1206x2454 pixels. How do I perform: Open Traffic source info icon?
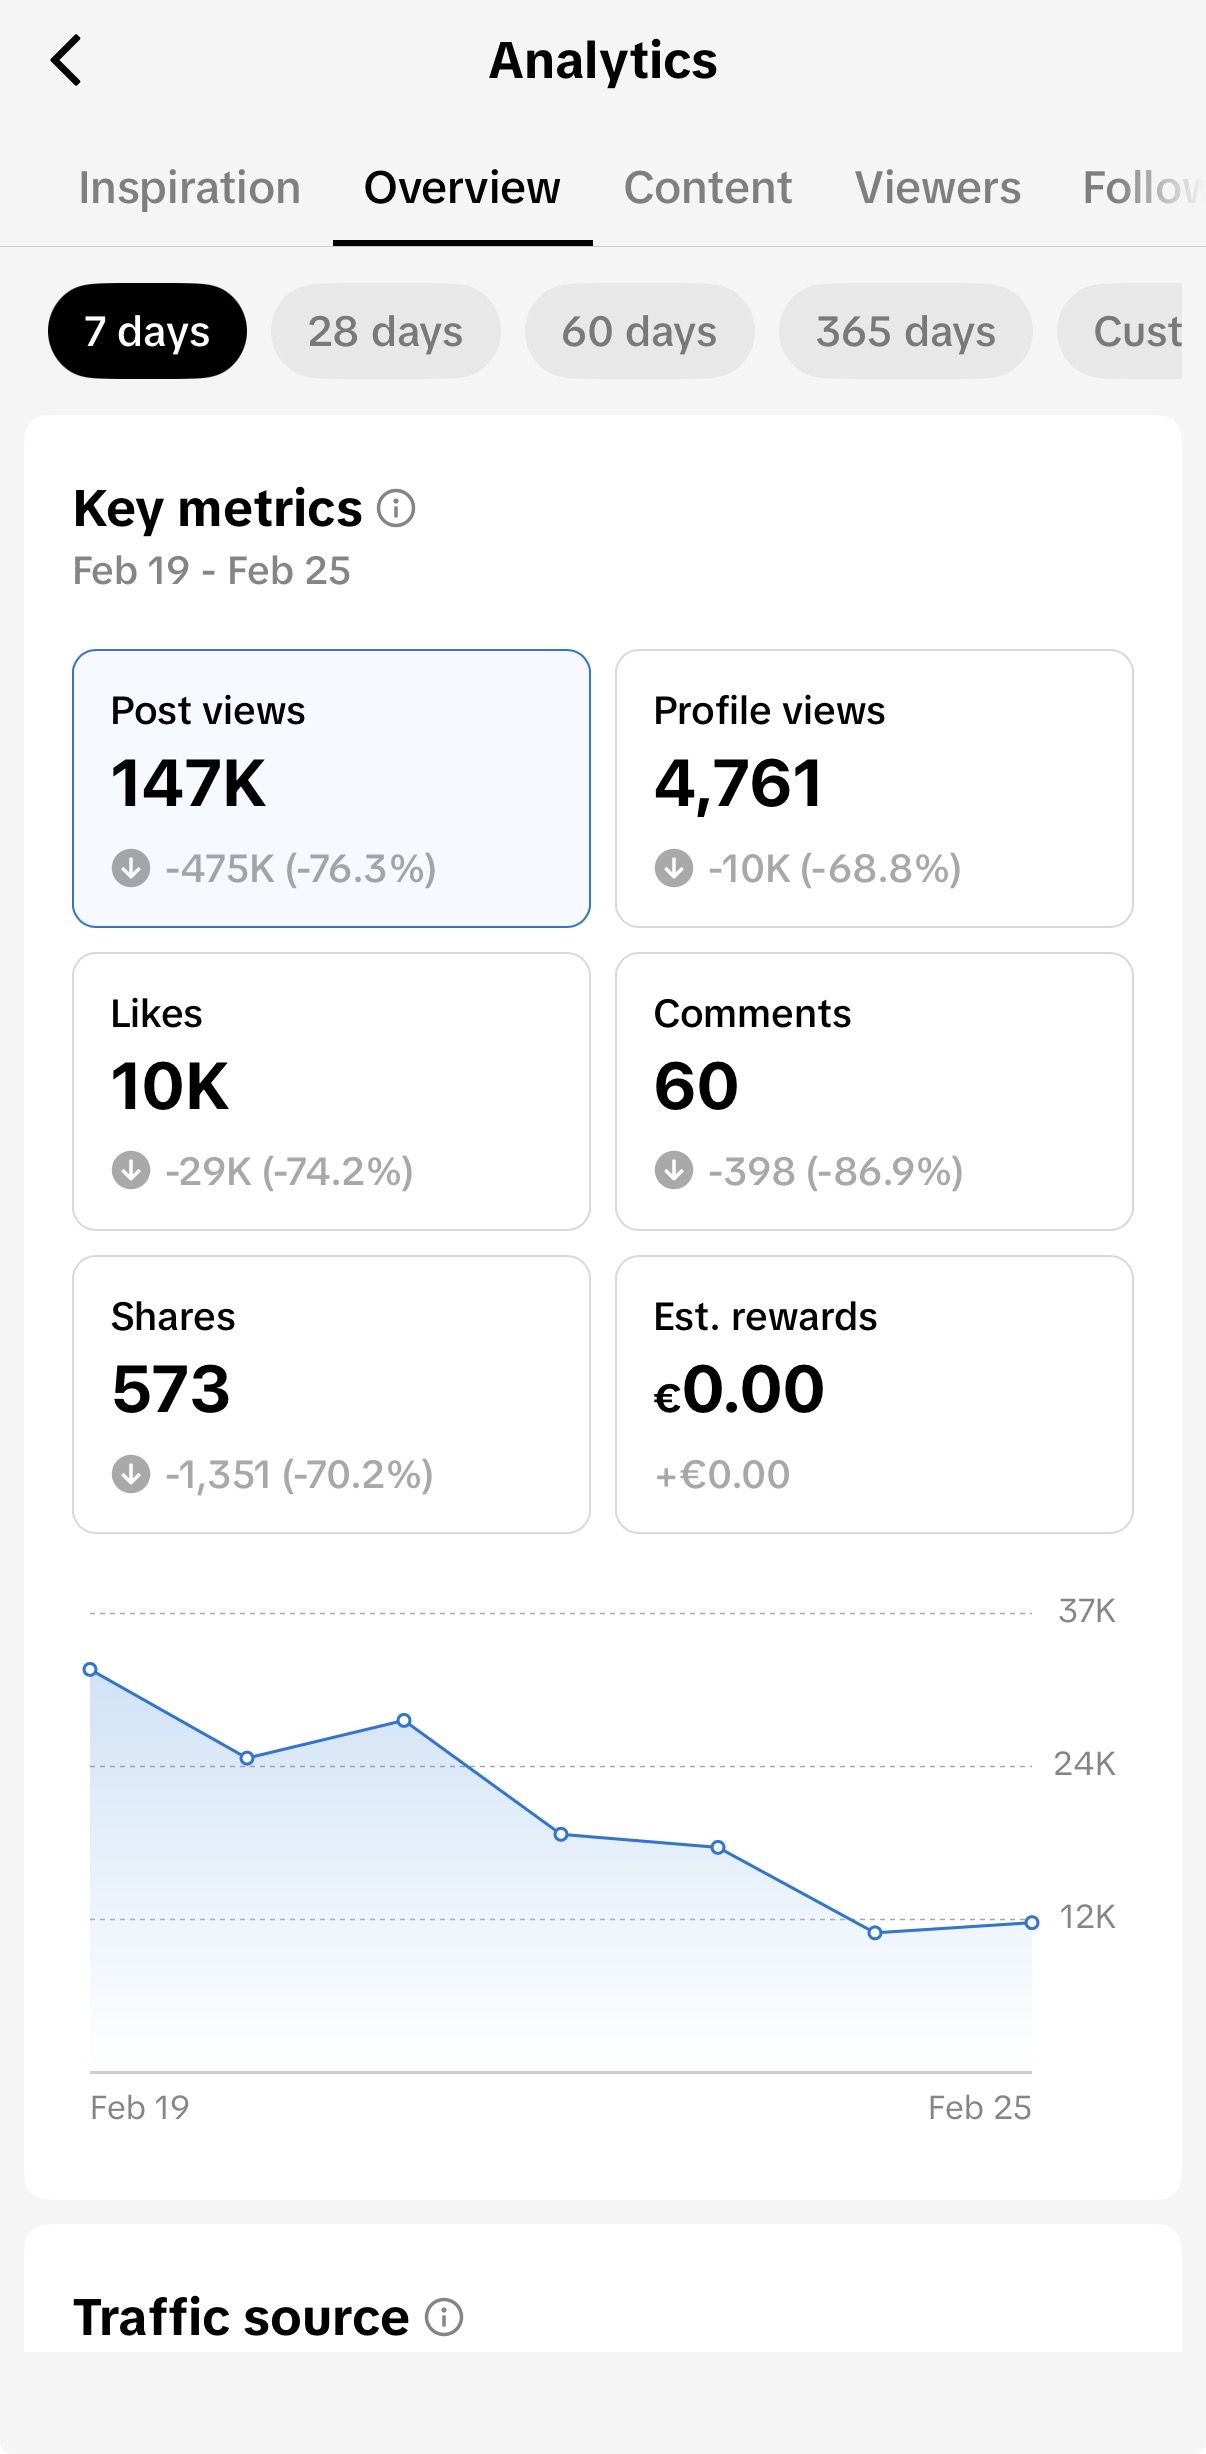pos(444,2316)
